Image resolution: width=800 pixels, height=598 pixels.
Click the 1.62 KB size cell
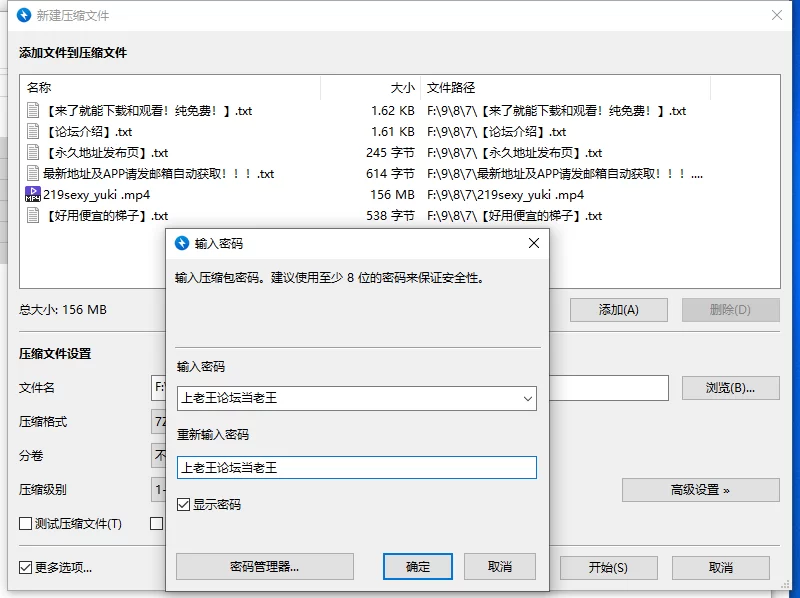click(392, 111)
